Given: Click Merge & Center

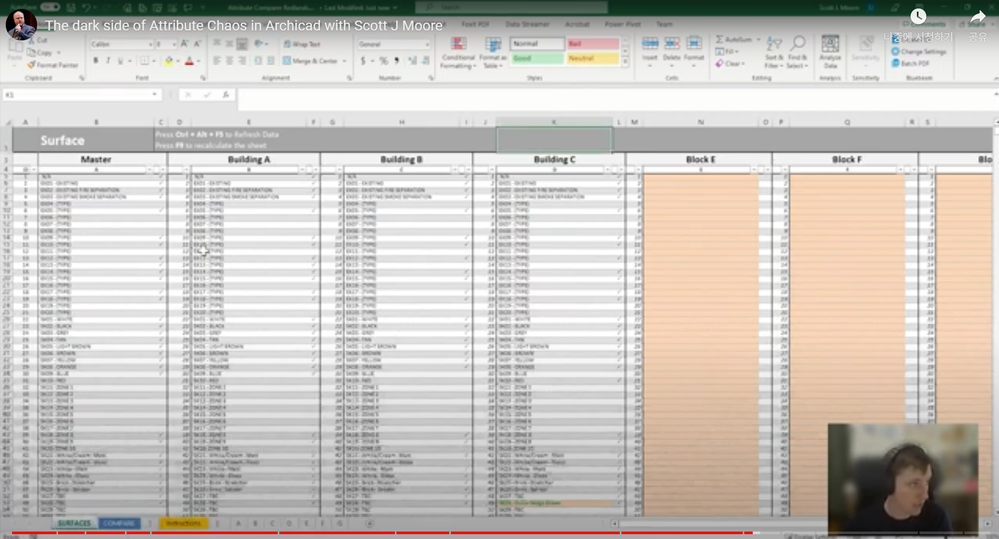Looking at the screenshot, I should pyautogui.click(x=310, y=61).
